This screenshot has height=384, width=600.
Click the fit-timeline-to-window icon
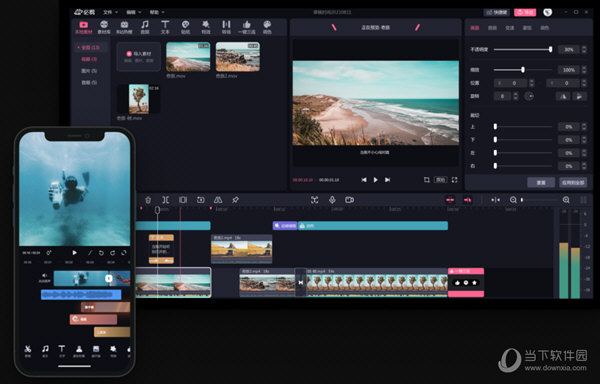point(496,200)
